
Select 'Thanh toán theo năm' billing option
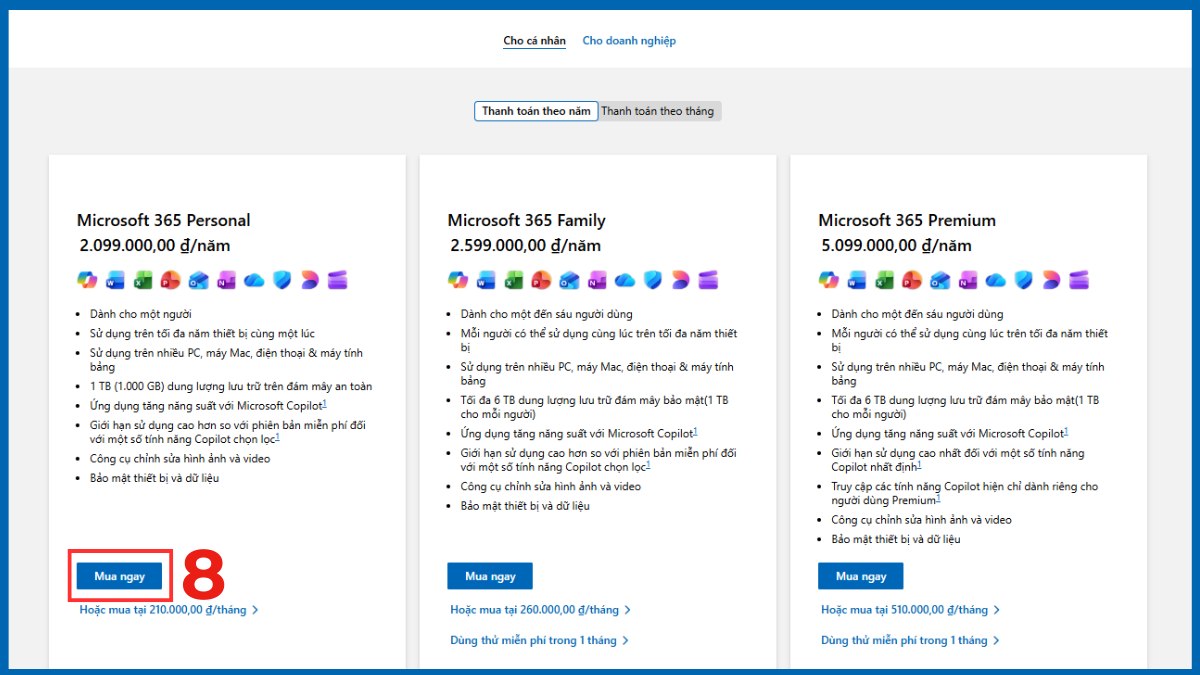536,111
